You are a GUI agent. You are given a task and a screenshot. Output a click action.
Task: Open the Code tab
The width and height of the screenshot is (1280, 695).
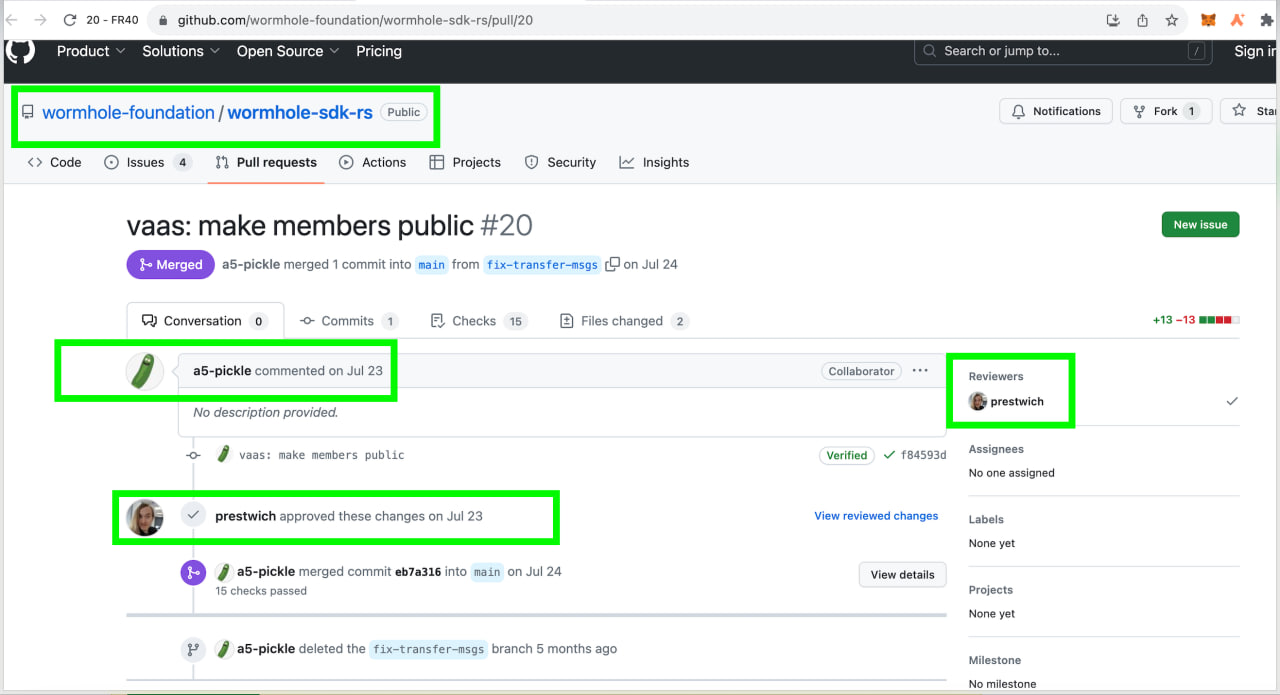[54, 162]
